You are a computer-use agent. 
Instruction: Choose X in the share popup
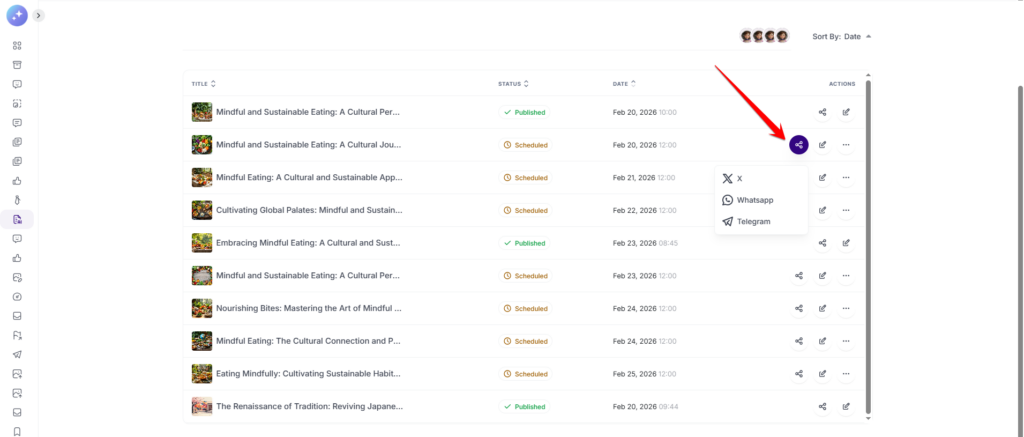tap(739, 178)
